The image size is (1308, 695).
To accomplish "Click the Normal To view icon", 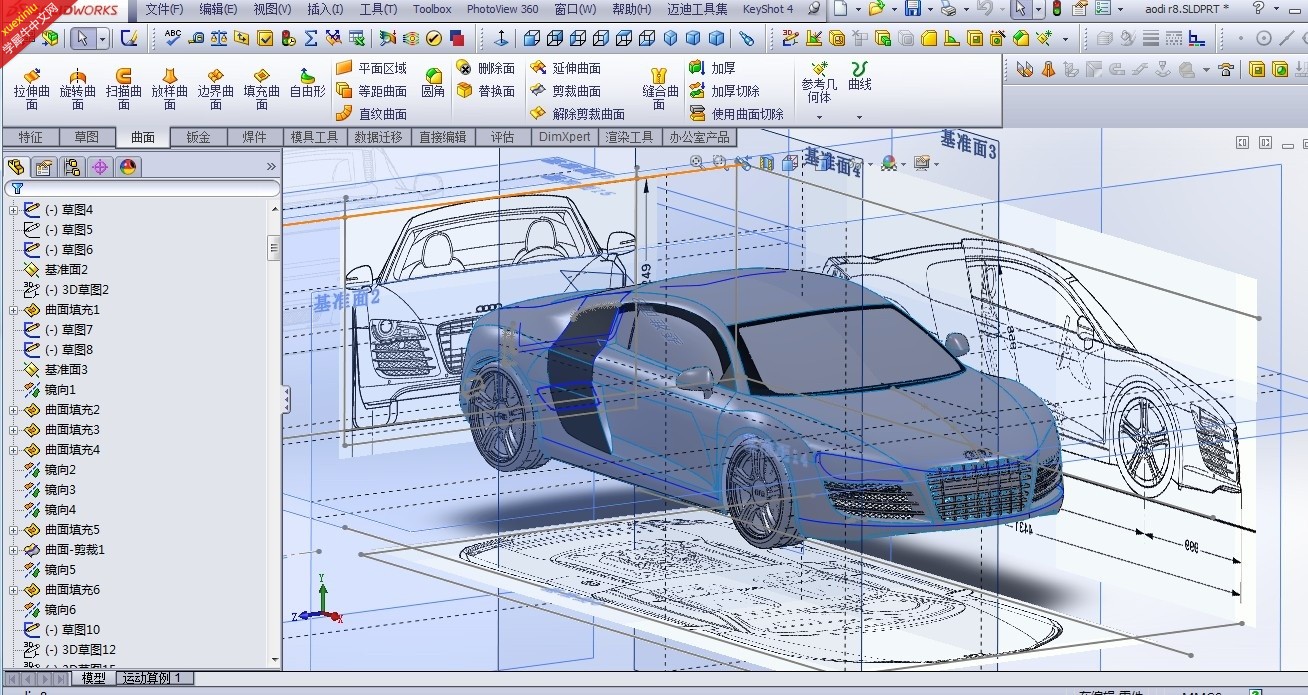I will coord(501,38).
